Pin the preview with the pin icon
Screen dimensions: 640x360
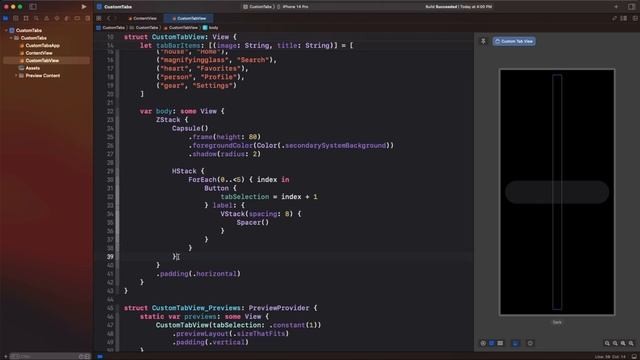(483, 41)
